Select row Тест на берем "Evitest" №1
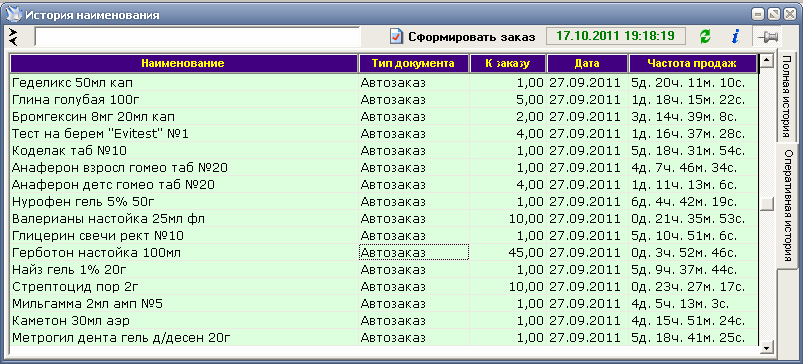Image resolution: width=804 pixels, height=364 pixels. [x=384, y=134]
